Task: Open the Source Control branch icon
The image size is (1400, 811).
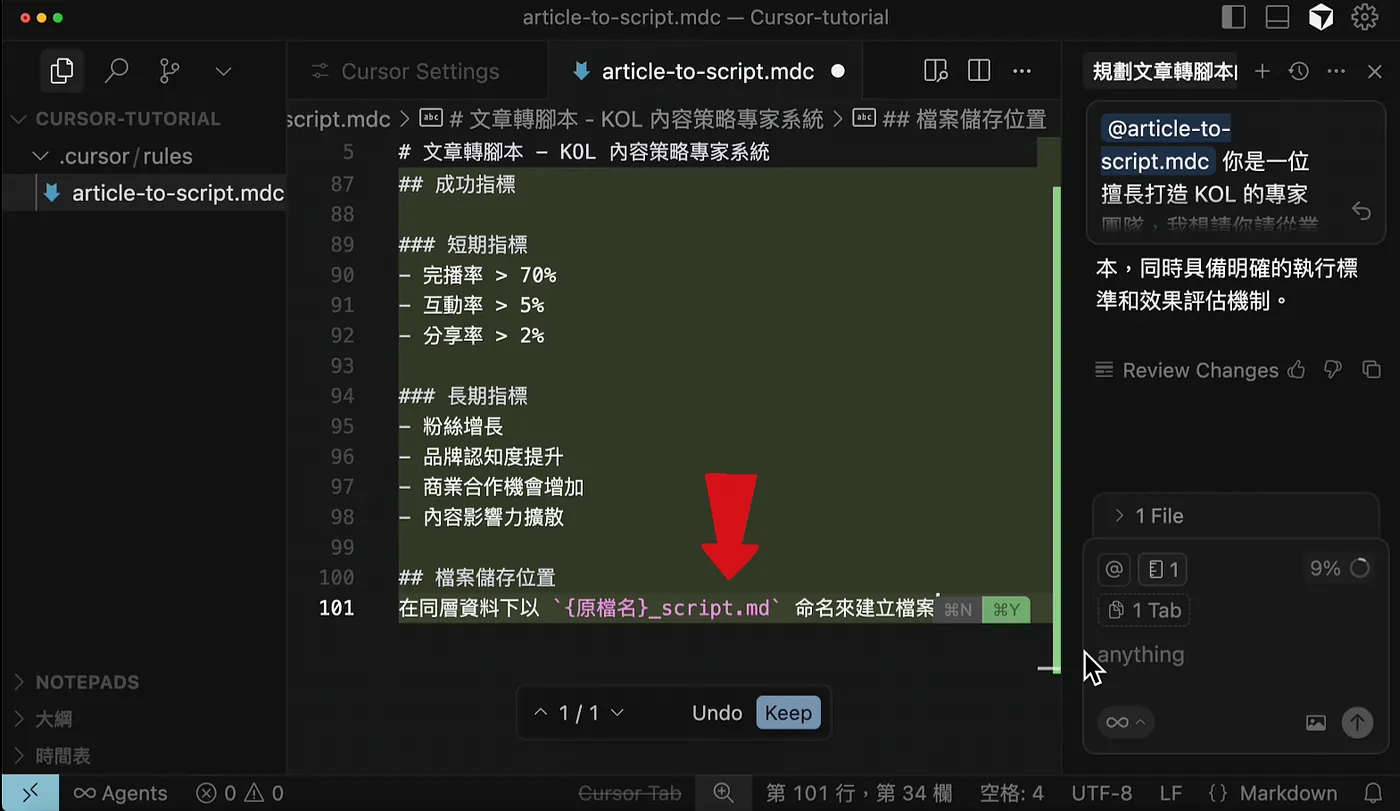Action: tap(170, 71)
